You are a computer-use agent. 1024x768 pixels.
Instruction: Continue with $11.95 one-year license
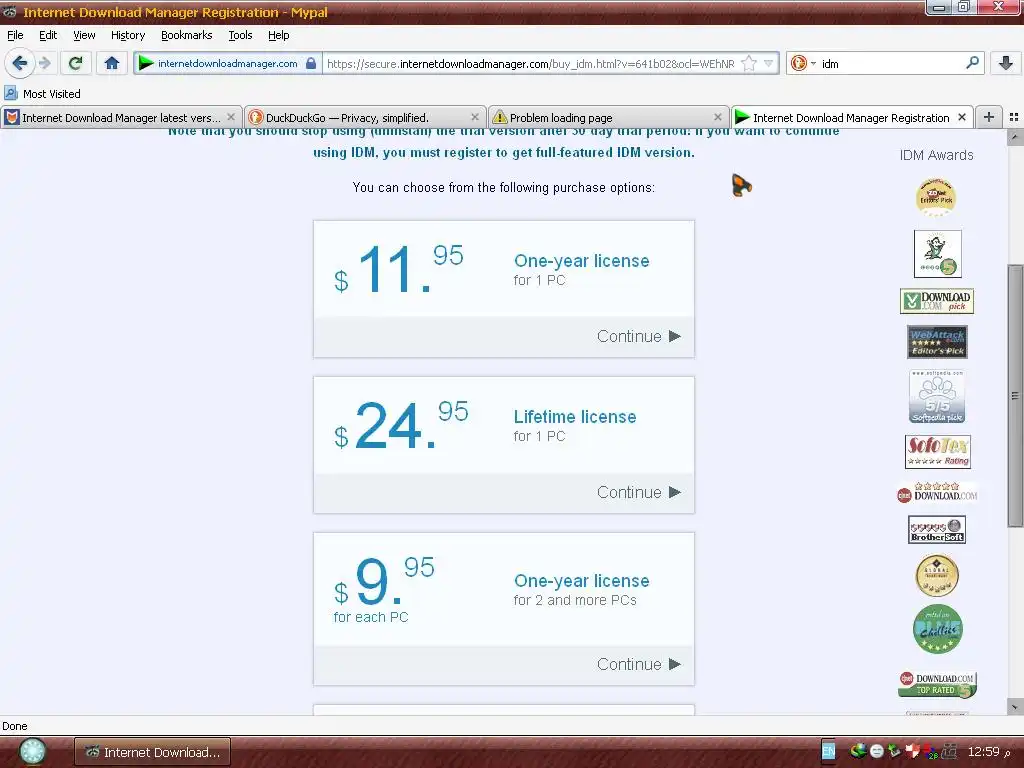(639, 336)
